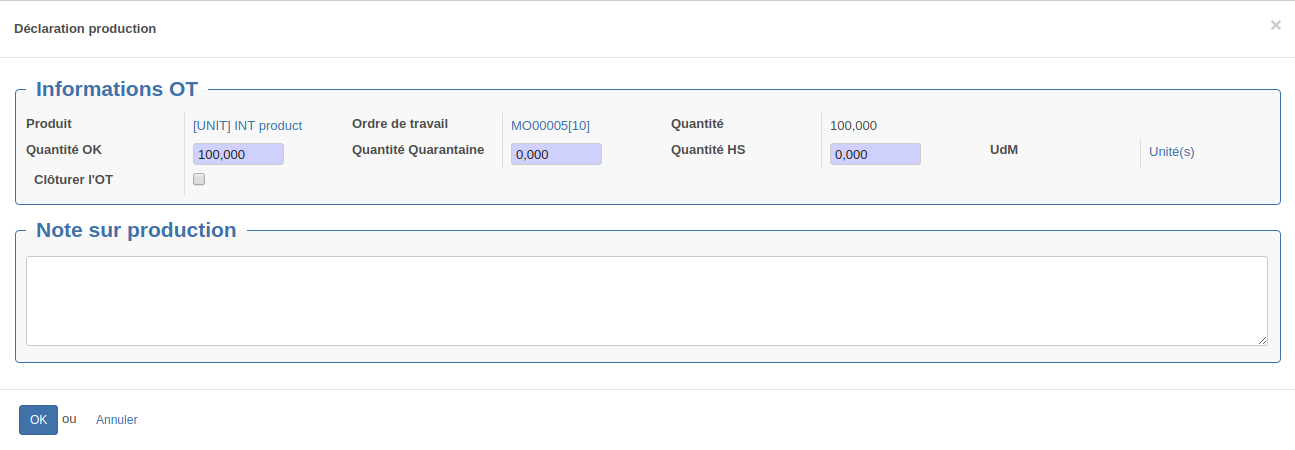
Task: Open the Unité(s) unit of measure link
Action: tap(1172, 152)
